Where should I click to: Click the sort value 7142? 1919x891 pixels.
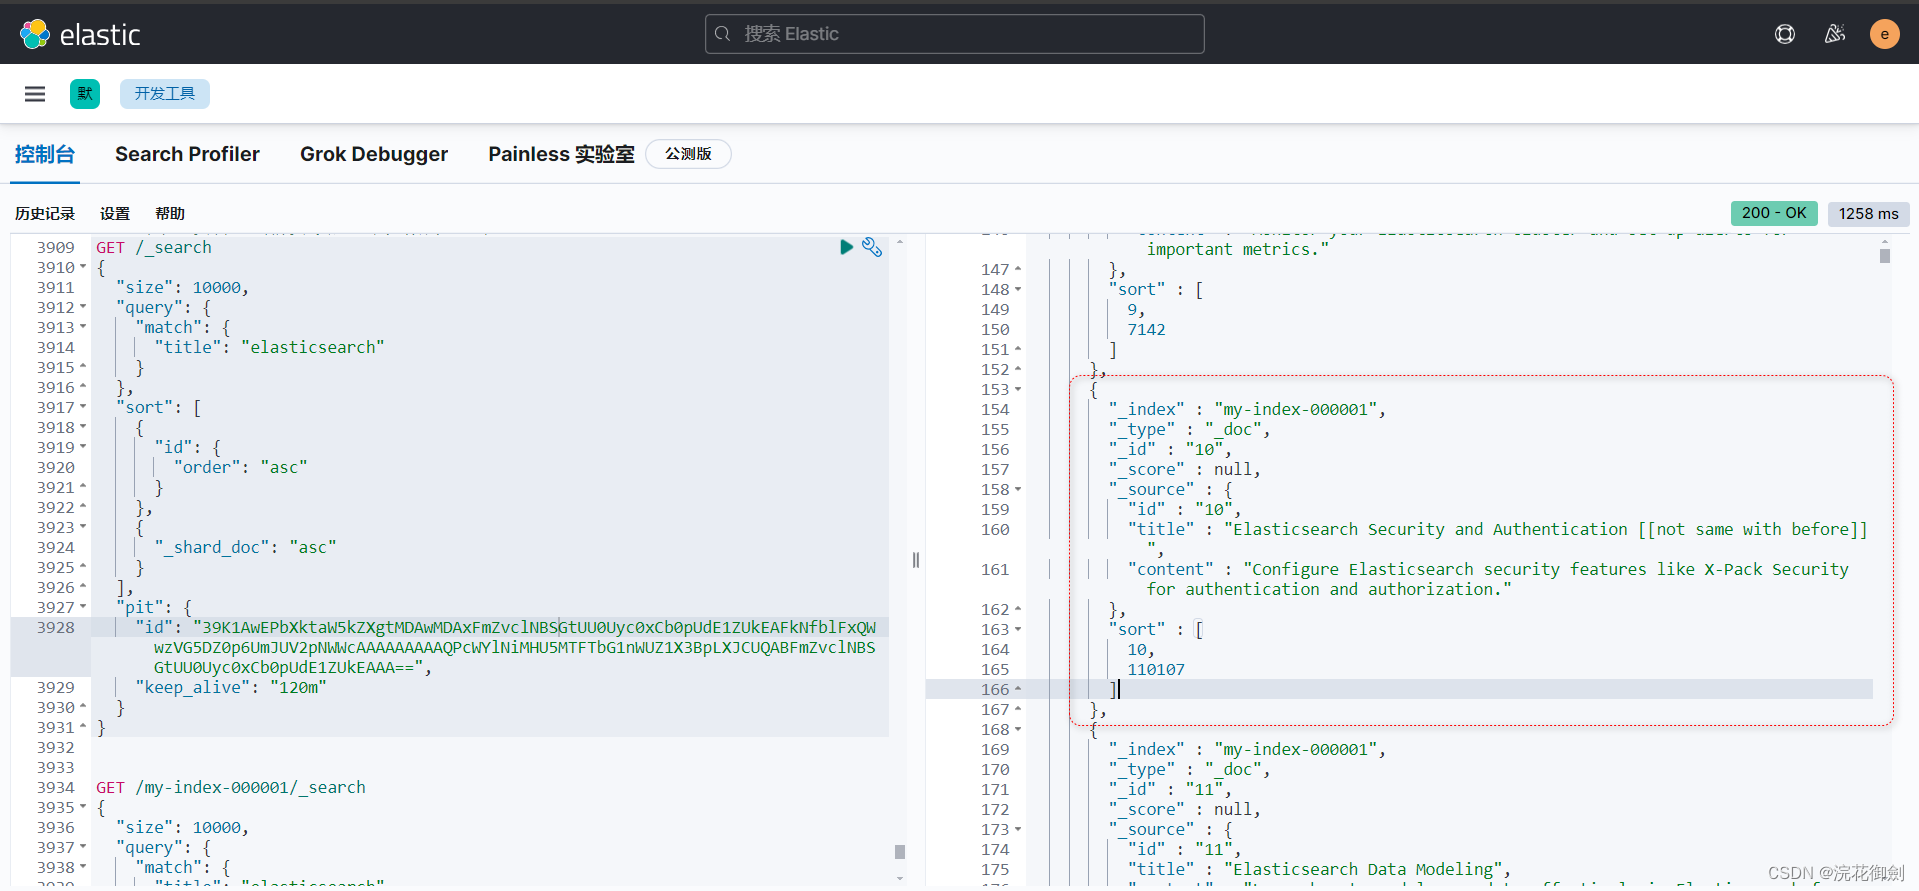pos(1146,329)
